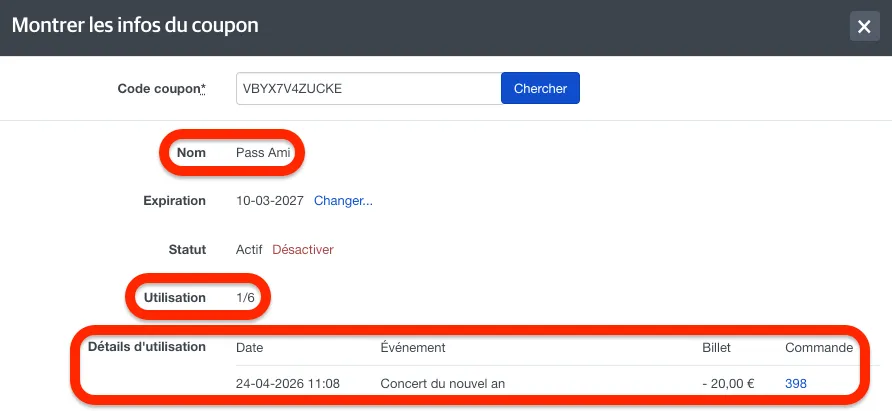Click the Montrer les infos du coupon title
Screen dimensions: 892x411
[x=135, y=26]
